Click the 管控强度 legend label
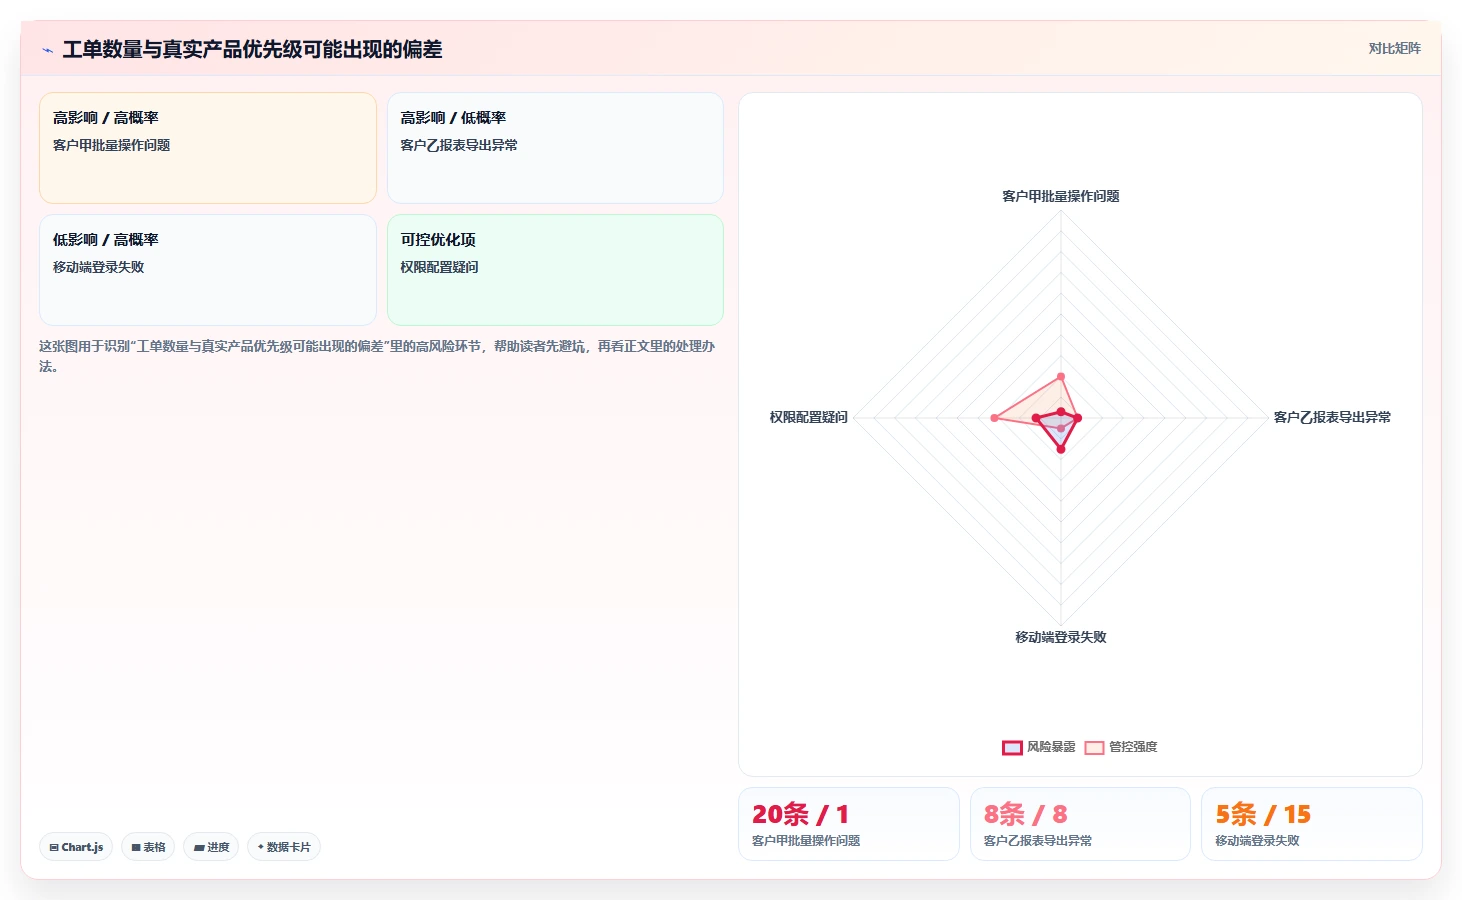1462x900 pixels. pyautogui.click(x=1133, y=747)
